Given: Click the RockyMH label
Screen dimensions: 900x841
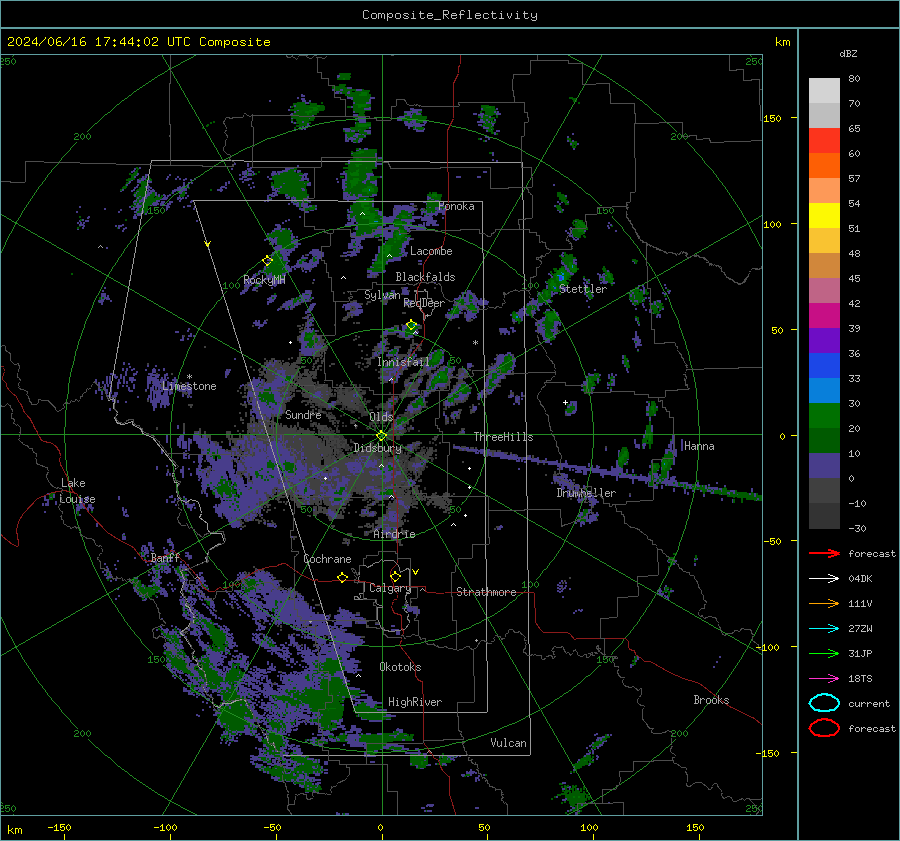Looking at the screenshot, I should pos(264,280).
